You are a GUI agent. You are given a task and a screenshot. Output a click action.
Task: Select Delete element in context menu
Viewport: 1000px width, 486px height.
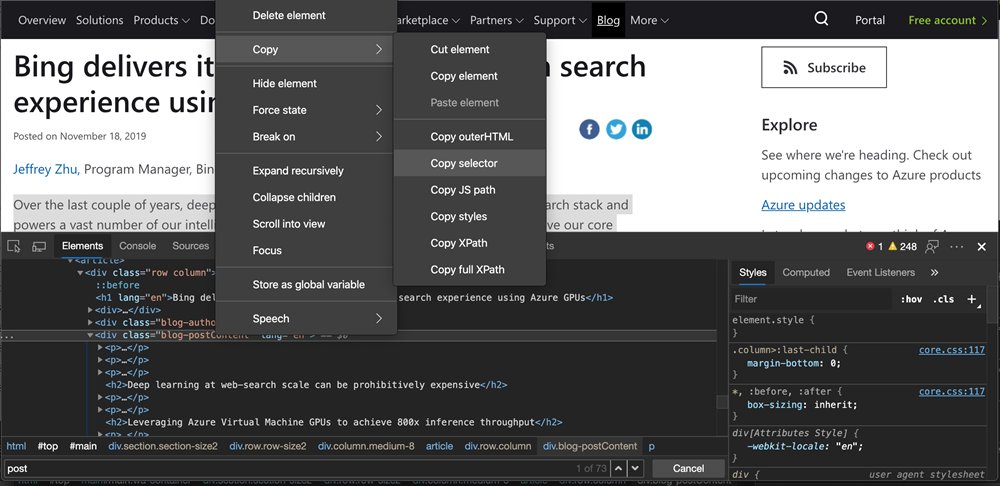click(306, 15)
